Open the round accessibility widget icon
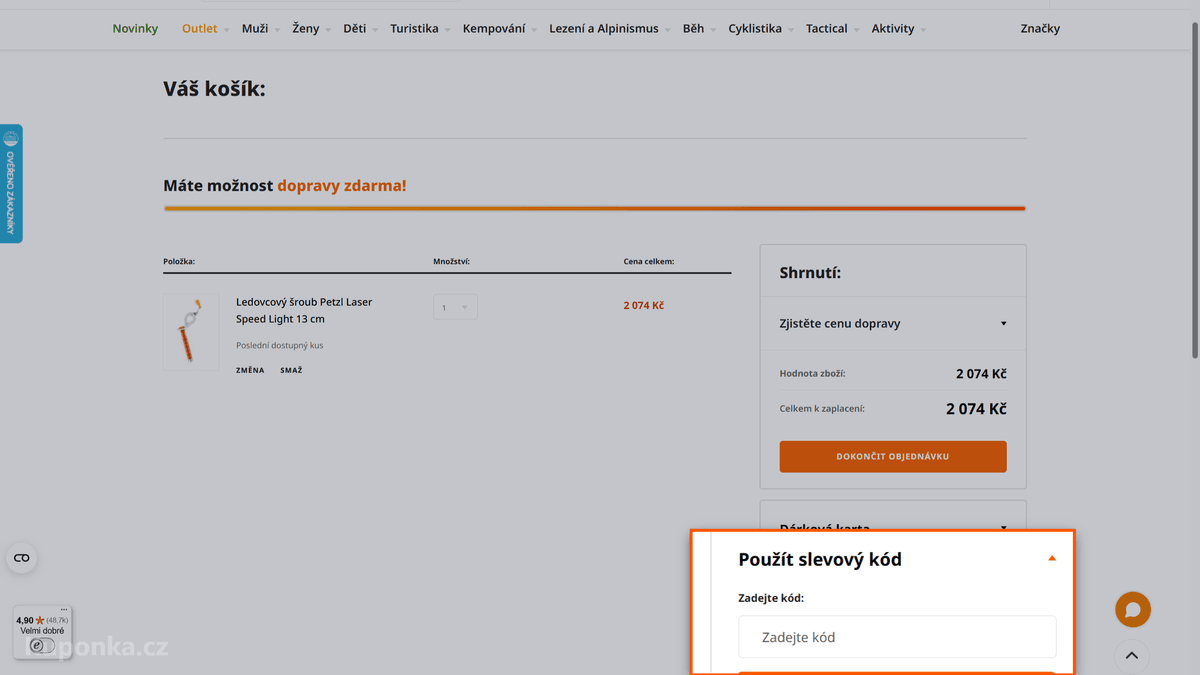This screenshot has height=675, width=1200. coord(22,558)
